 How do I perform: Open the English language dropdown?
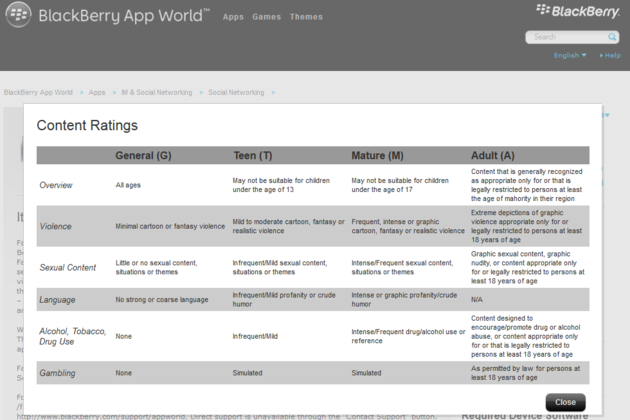[570, 55]
